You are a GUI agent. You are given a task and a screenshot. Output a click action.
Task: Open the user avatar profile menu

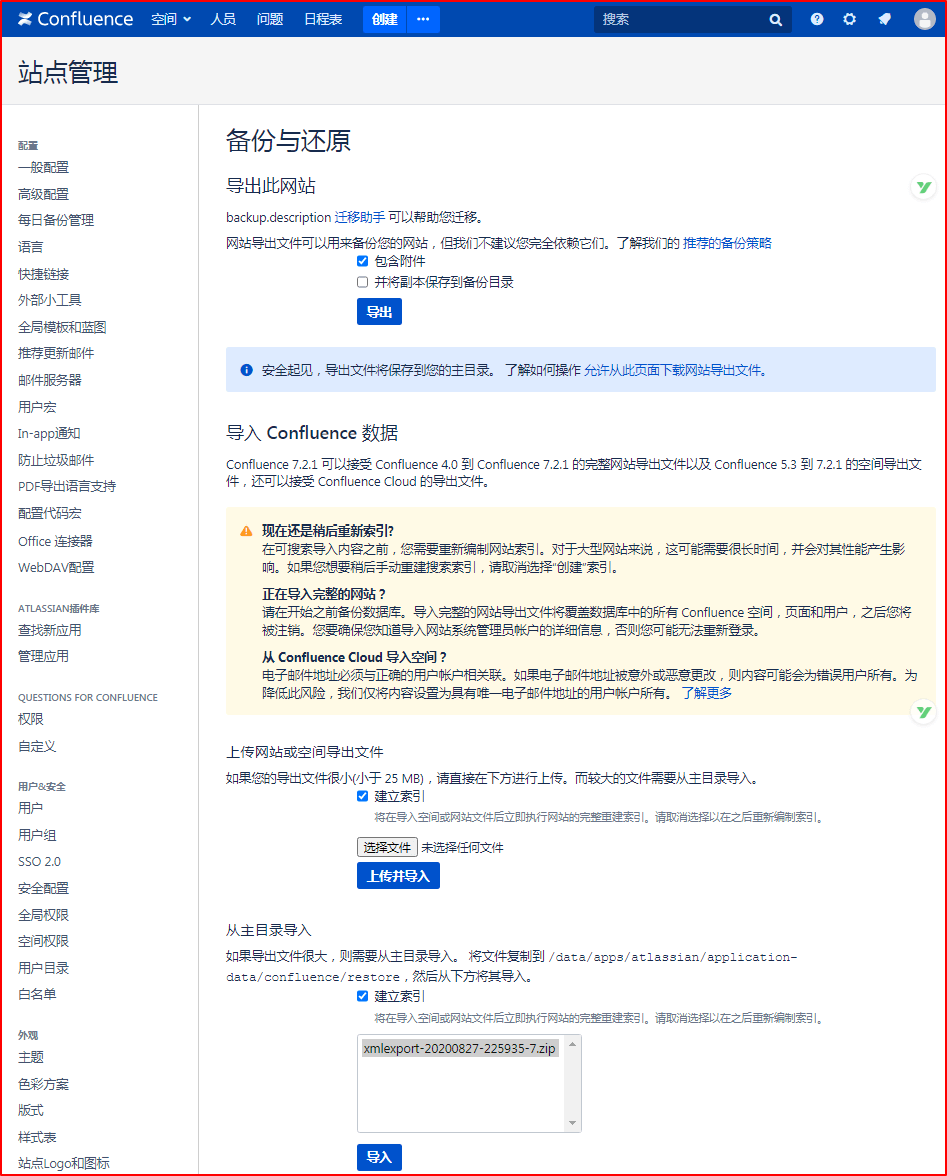tap(925, 19)
